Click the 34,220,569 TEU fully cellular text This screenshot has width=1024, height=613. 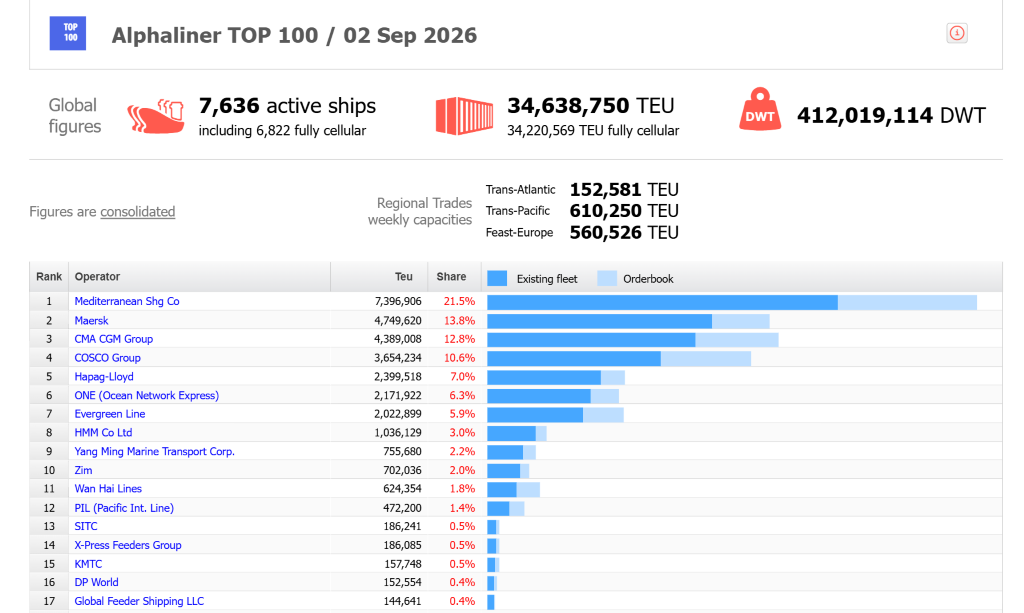(593, 131)
